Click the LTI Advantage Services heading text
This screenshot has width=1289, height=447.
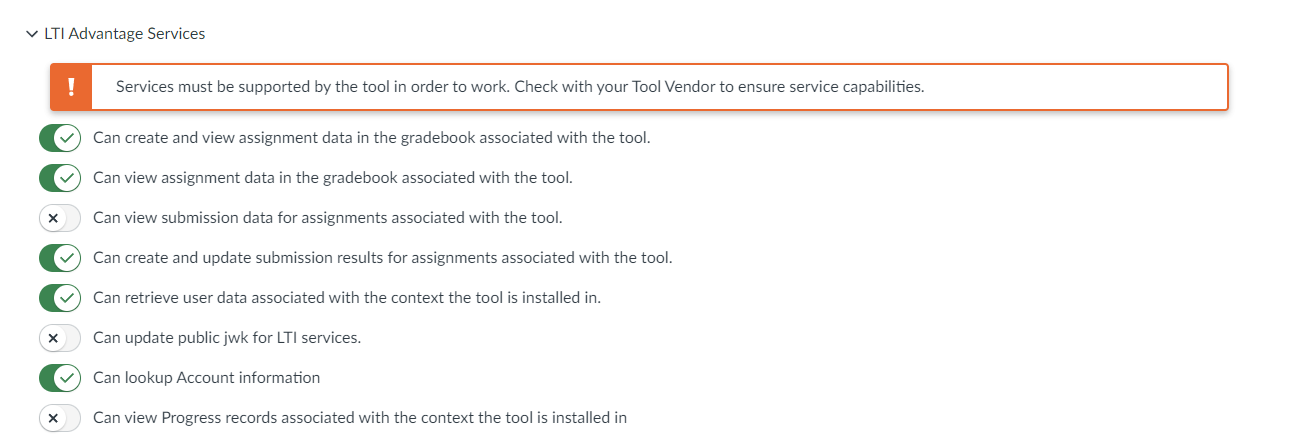point(125,34)
